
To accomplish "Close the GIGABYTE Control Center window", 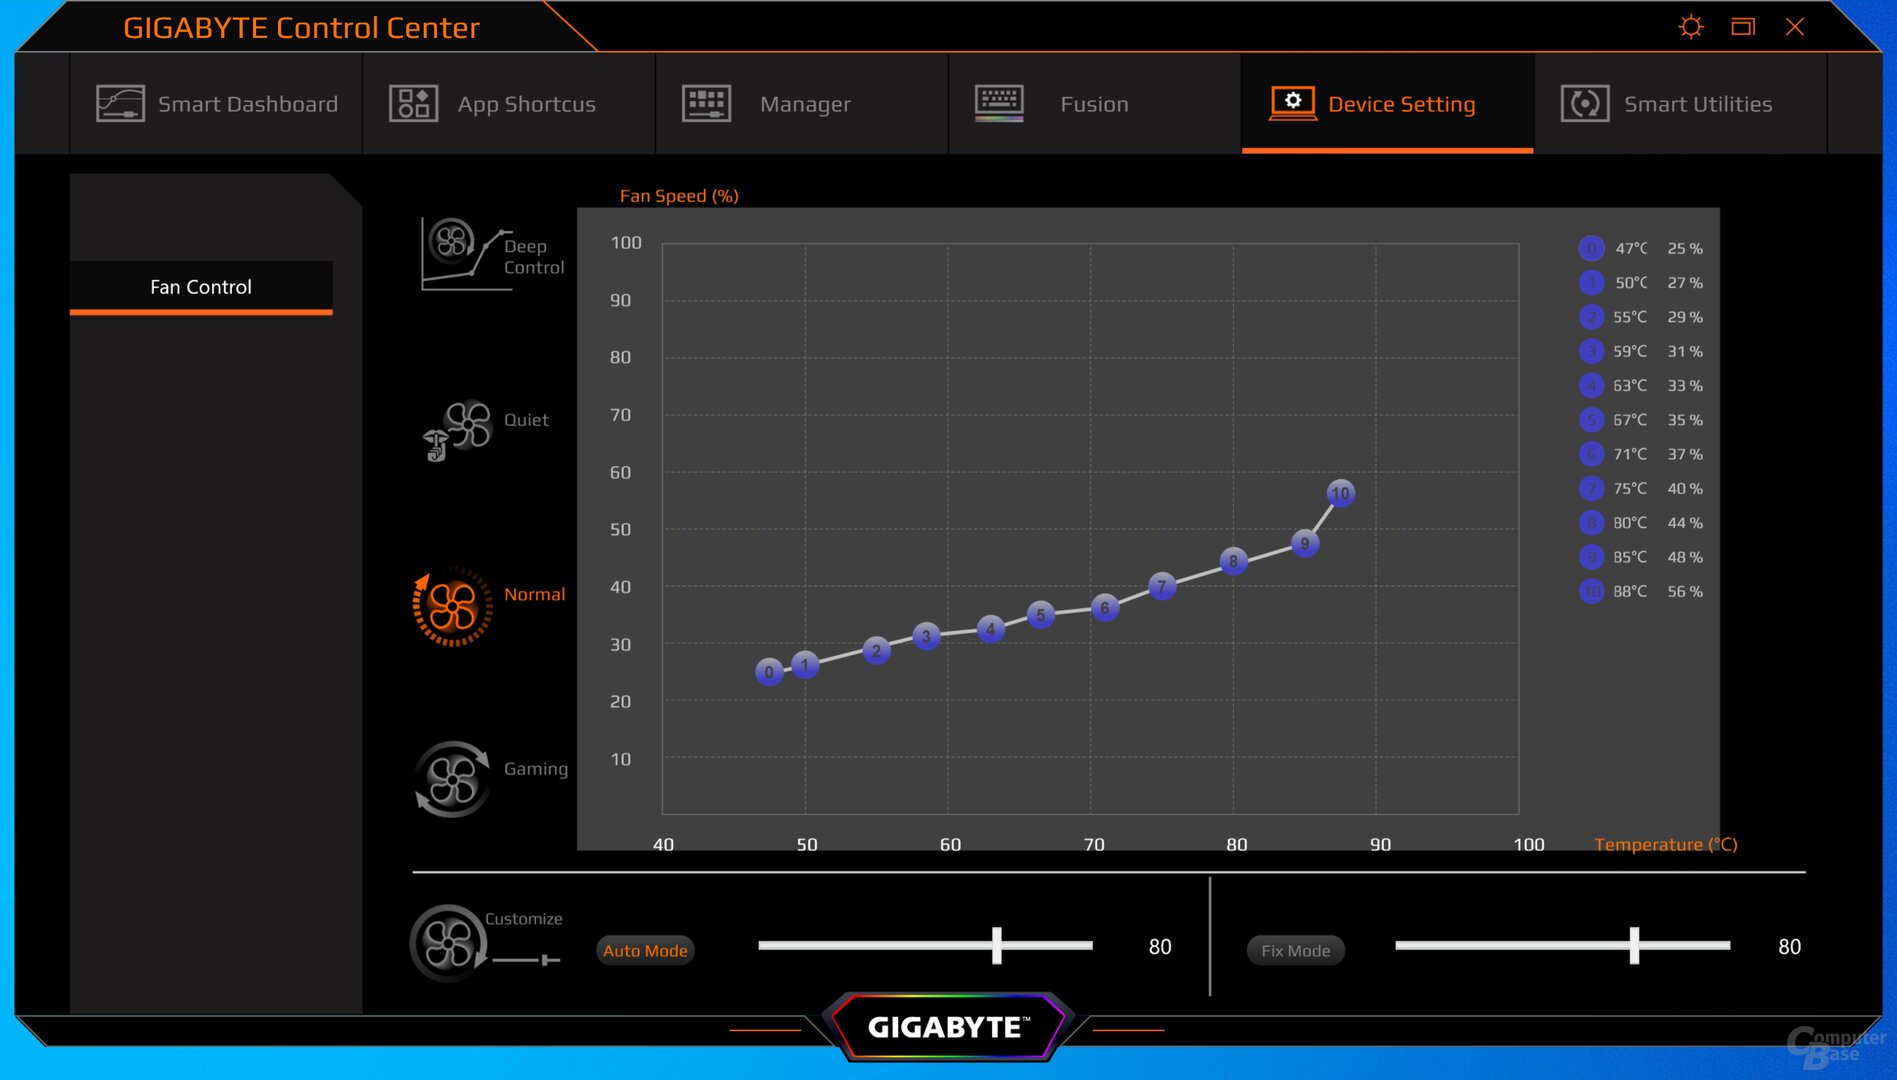I will pyautogui.click(x=1795, y=27).
